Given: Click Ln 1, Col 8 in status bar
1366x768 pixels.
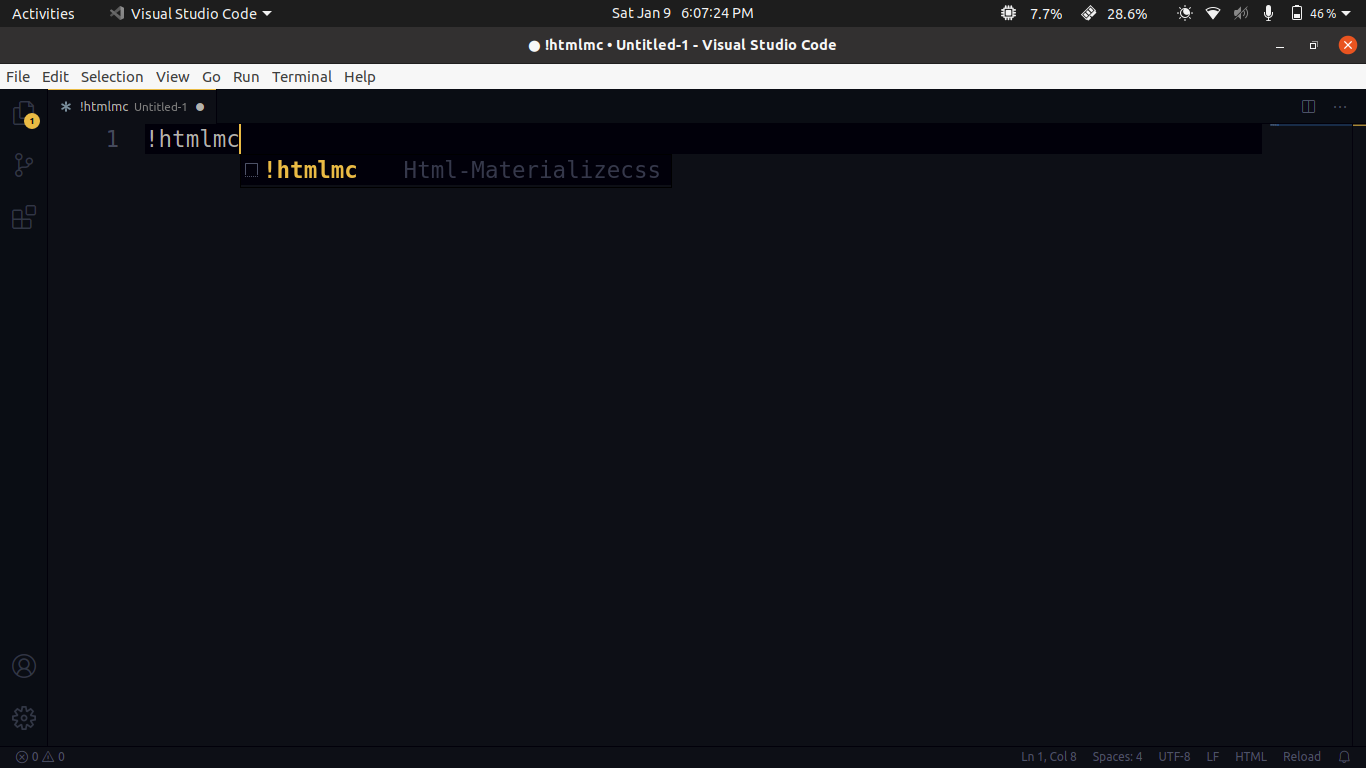Looking at the screenshot, I should tap(1049, 757).
